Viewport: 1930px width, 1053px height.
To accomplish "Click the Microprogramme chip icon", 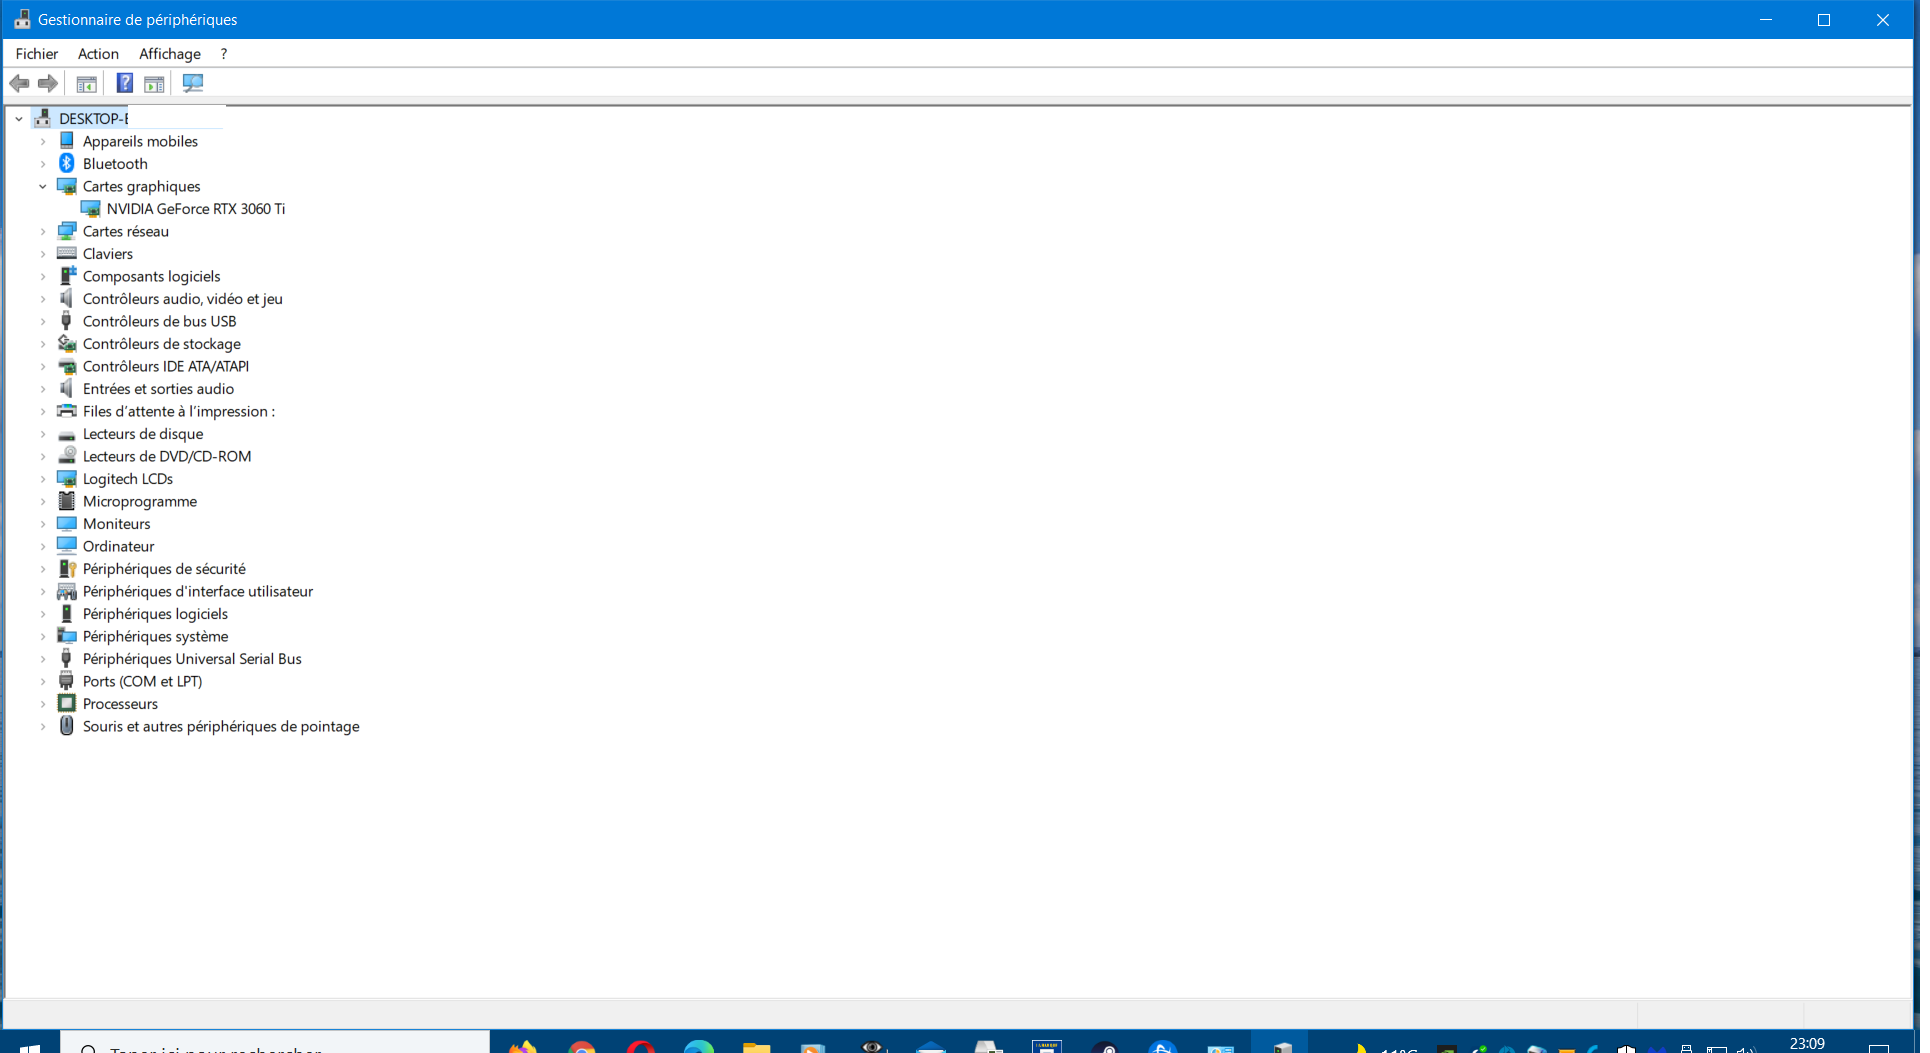I will click(x=67, y=501).
